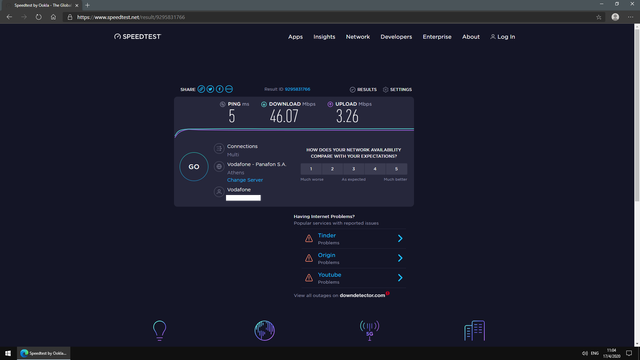Rate network availability 1

coord(311,169)
